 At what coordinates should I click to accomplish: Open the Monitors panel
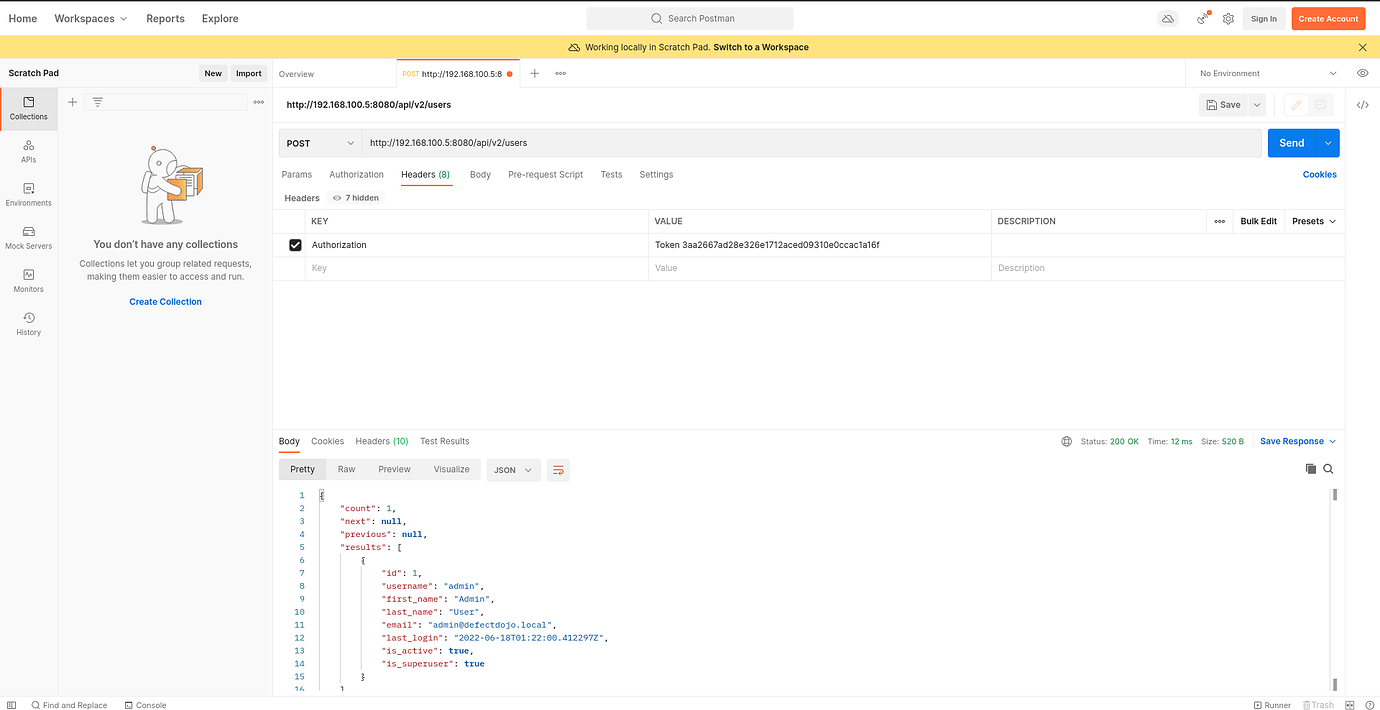click(x=28, y=281)
